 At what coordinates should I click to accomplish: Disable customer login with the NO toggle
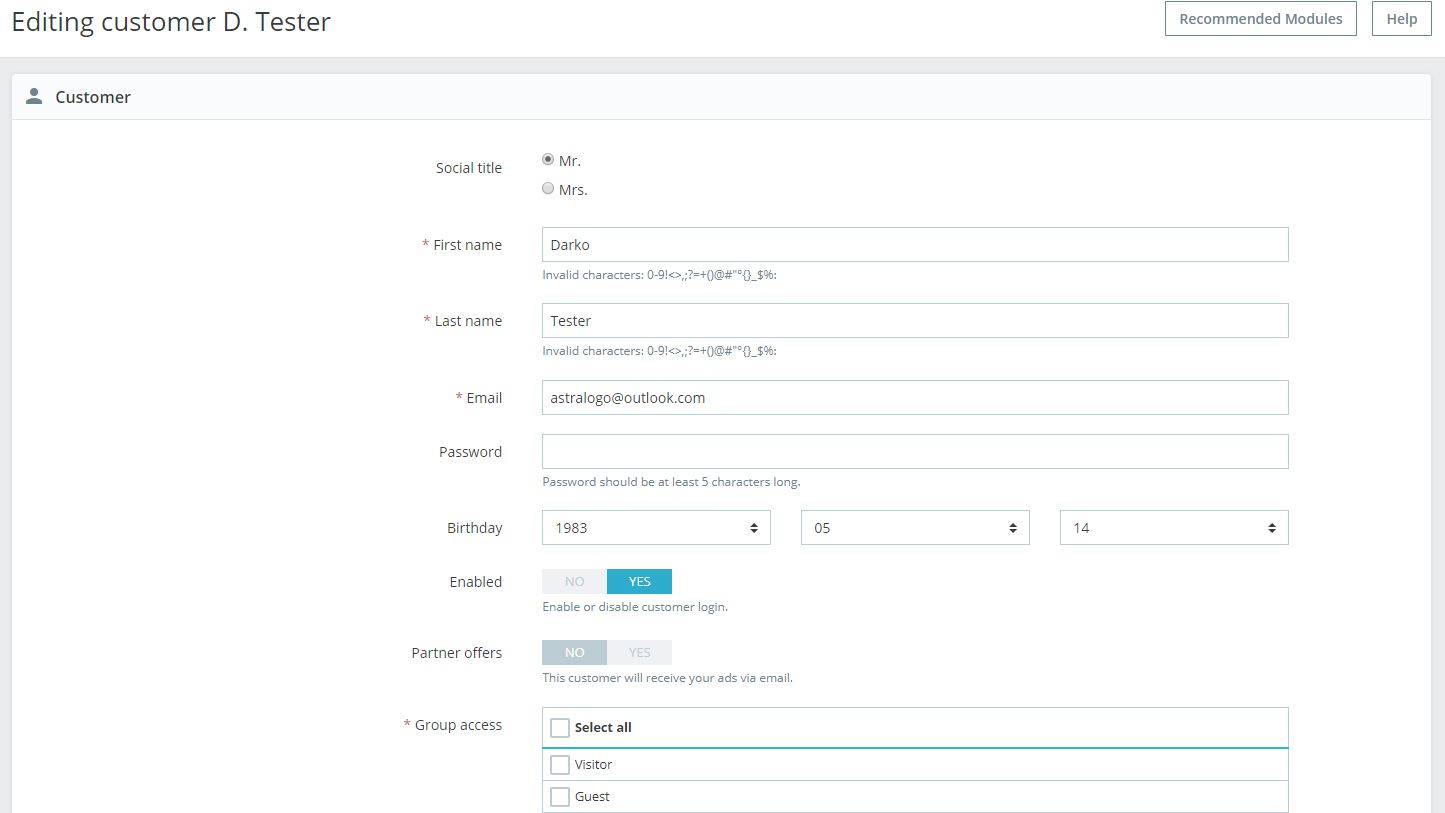pyautogui.click(x=573, y=581)
